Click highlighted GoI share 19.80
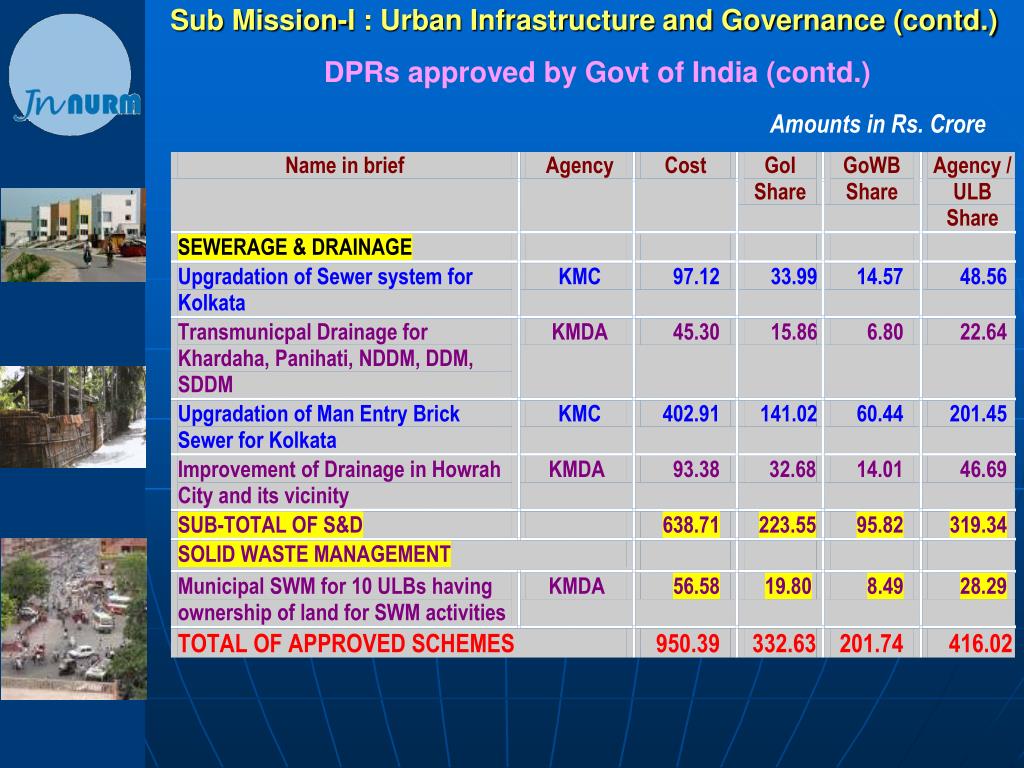This screenshot has height=768, width=1024. click(788, 586)
